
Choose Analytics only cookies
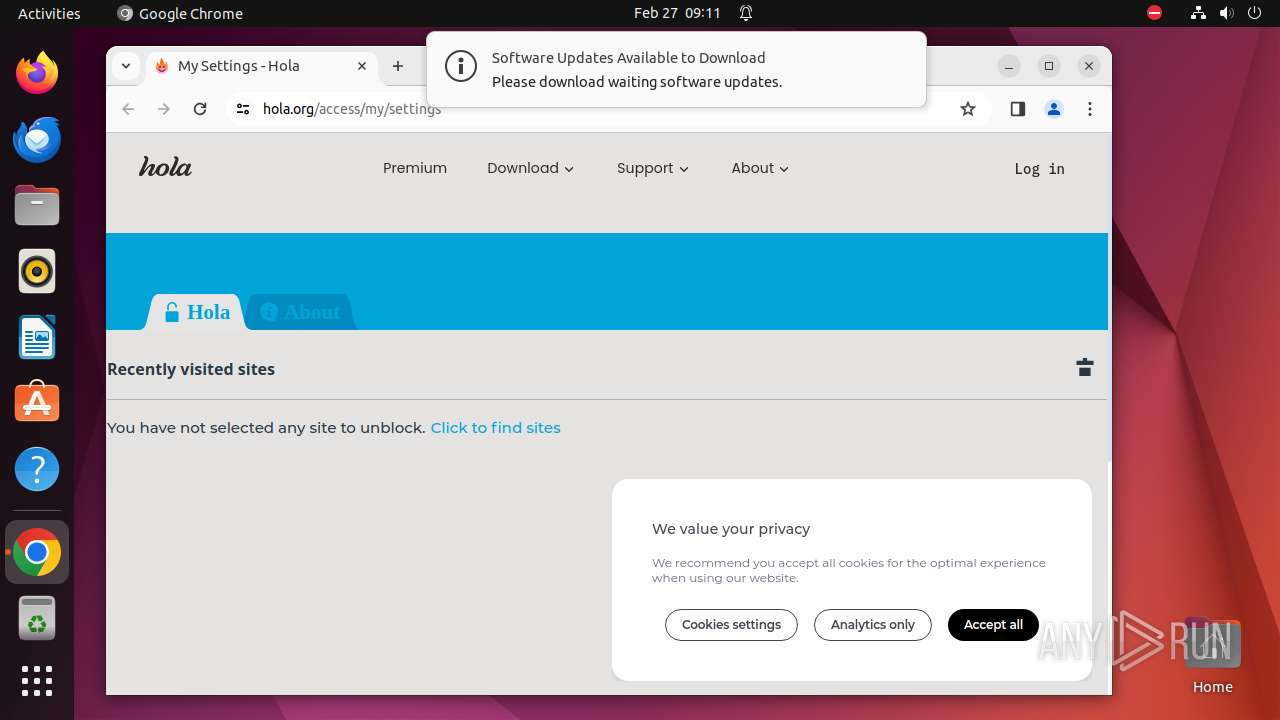point(872,625)
